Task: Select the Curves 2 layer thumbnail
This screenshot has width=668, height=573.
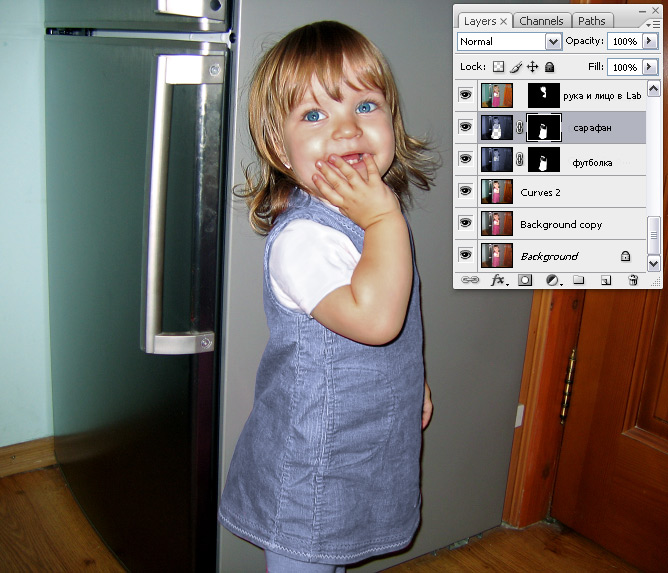Action: (497, 191)
